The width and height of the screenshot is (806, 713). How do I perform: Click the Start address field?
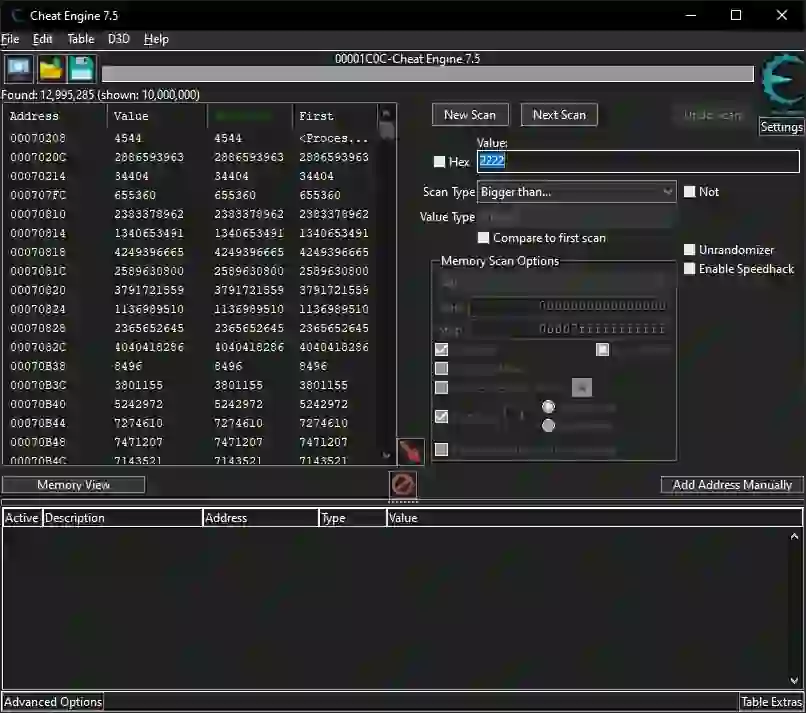(568, 306)
